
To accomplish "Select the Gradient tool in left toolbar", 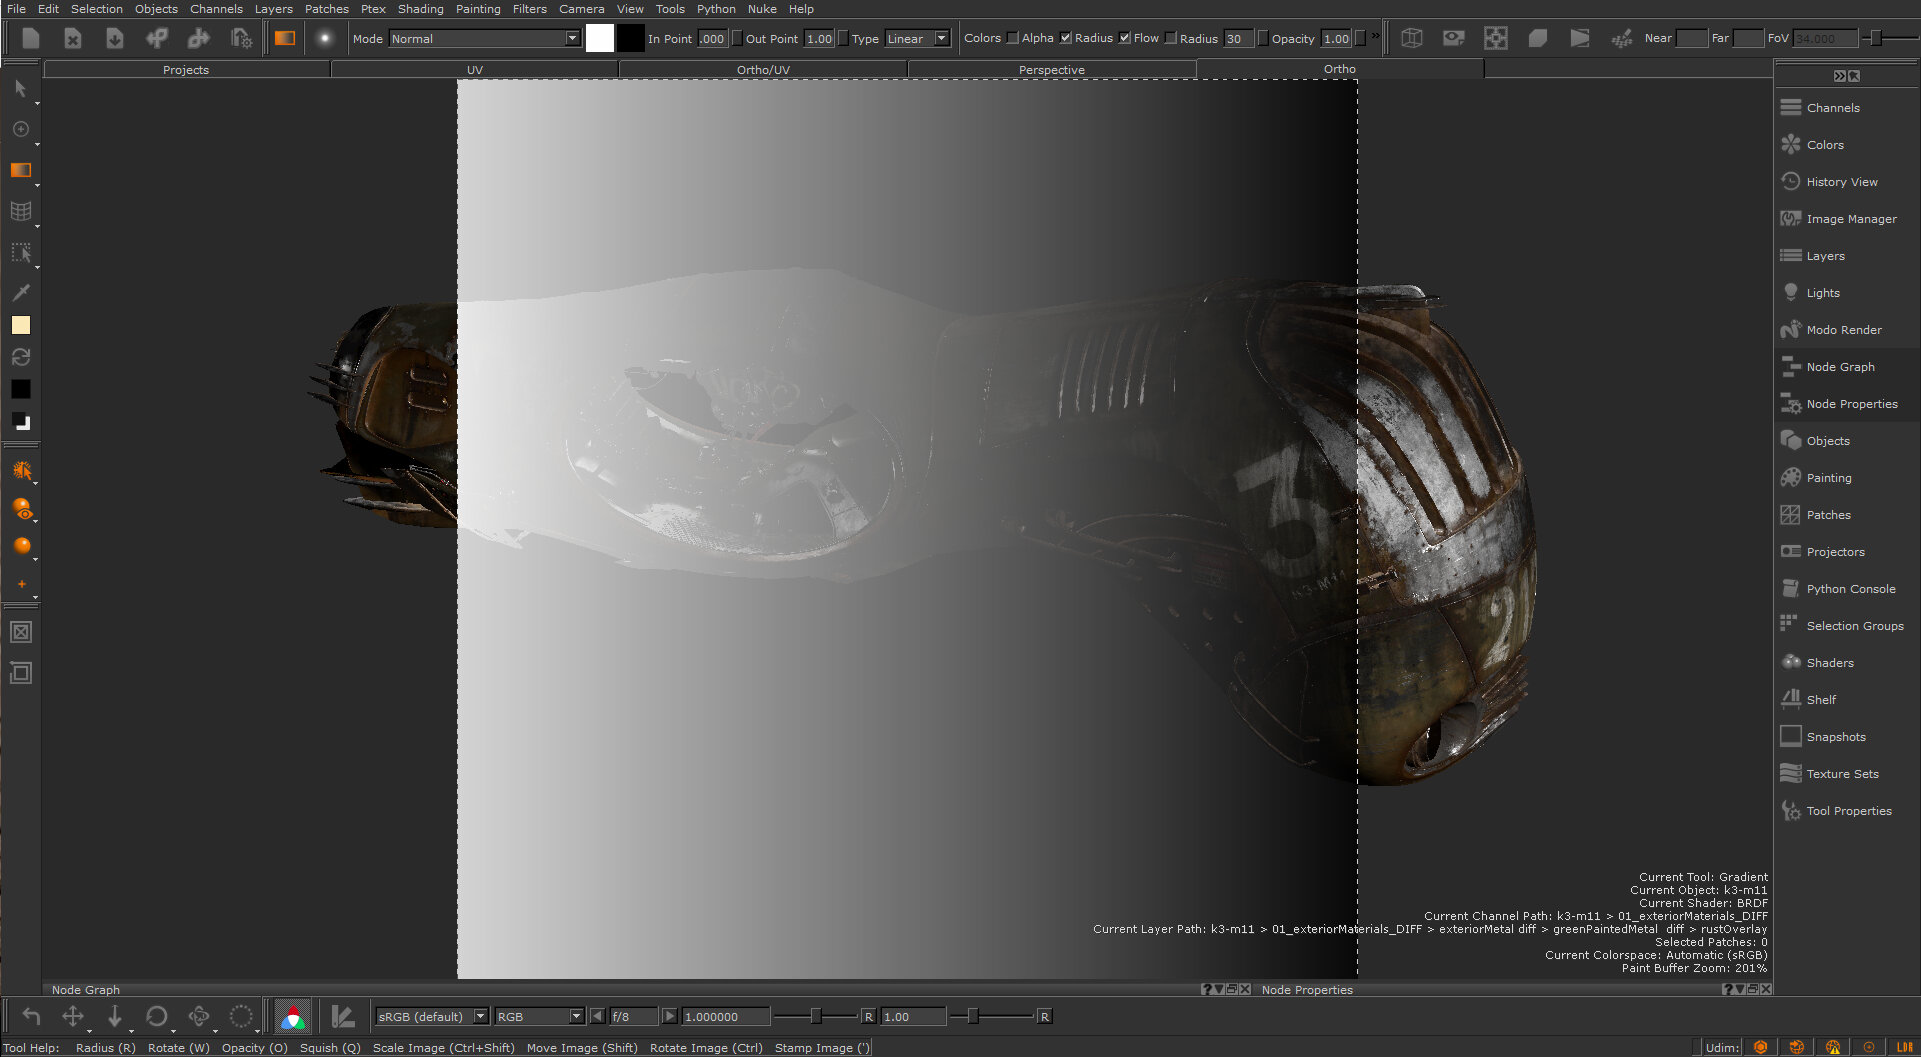I will click(x=21, y=170).
